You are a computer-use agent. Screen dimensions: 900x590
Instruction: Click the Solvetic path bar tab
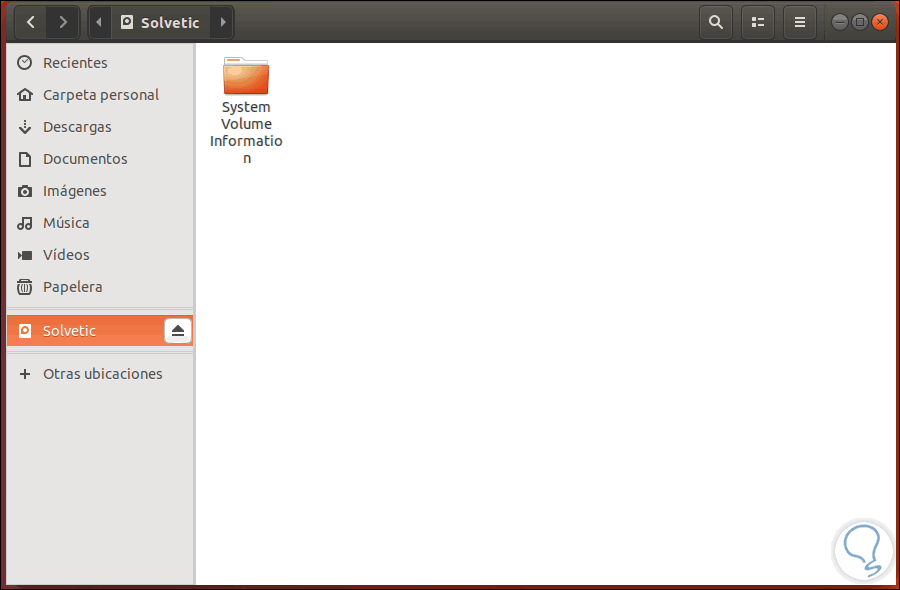coord(162,21)
